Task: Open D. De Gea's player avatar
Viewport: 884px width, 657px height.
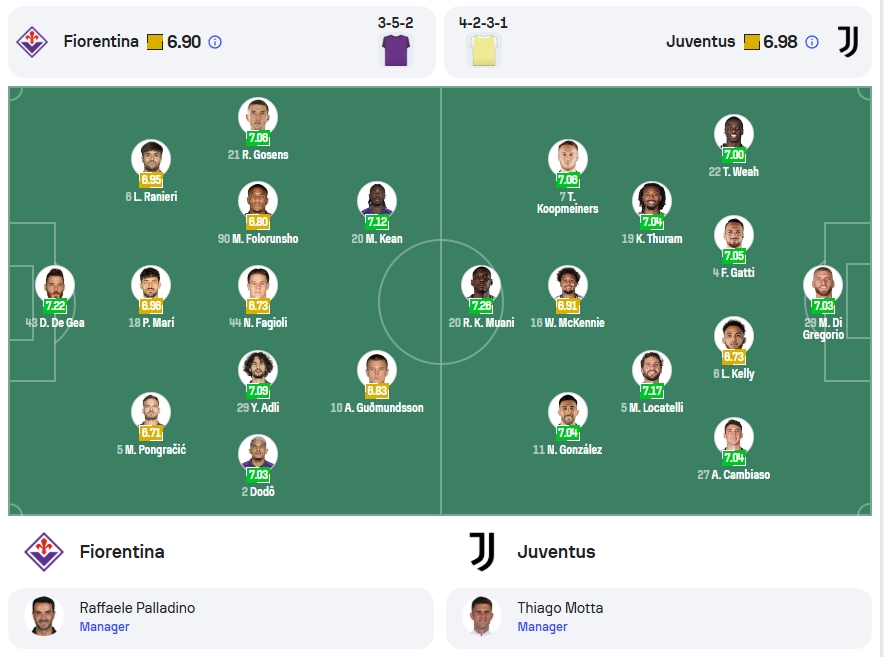Action: [x=55, y=285]
